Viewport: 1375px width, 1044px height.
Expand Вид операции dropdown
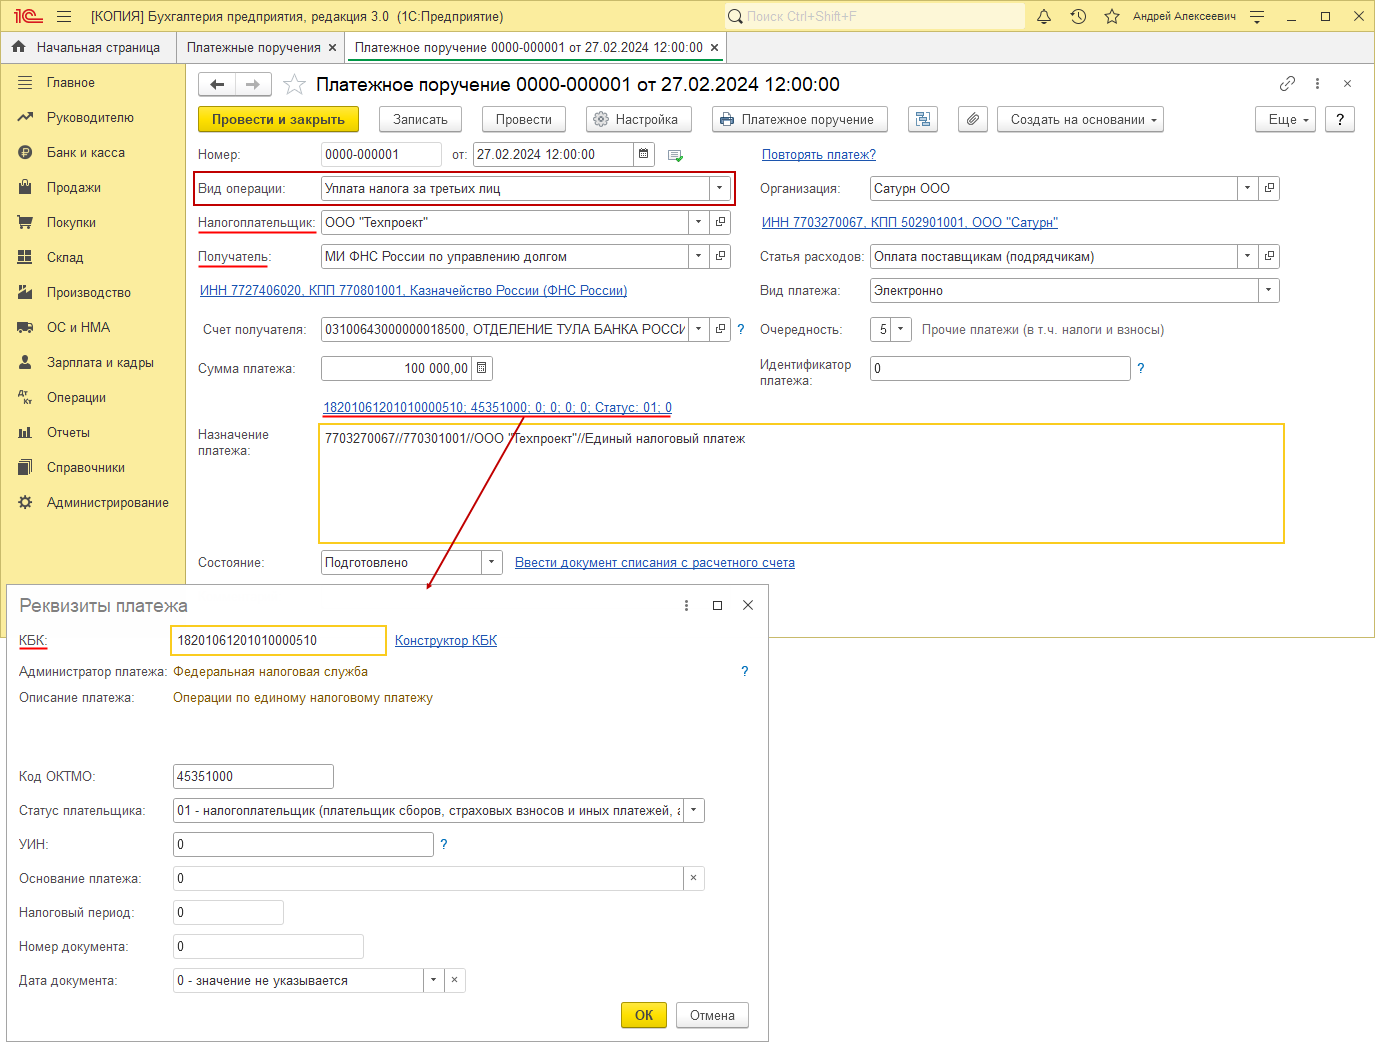coord(719,188)
